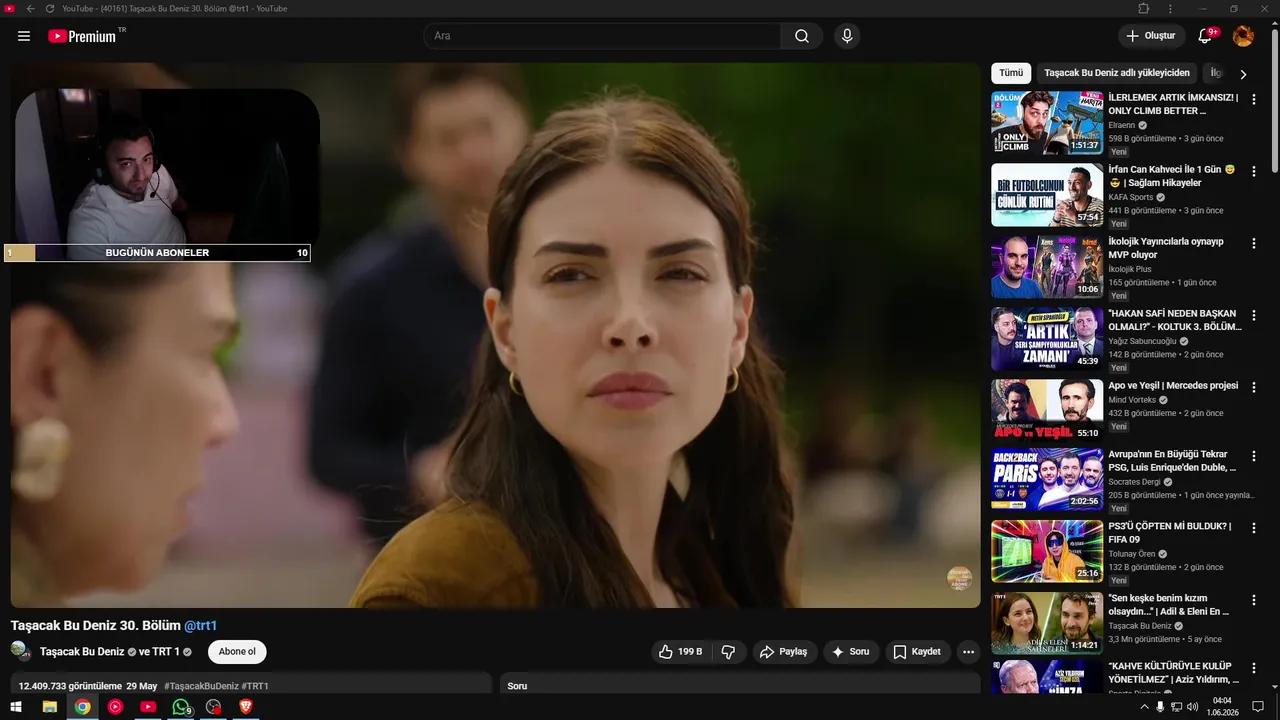Viewport: 1280px width, 720px height.
Task: Click into the Ara search field
Action: point(602,36)
